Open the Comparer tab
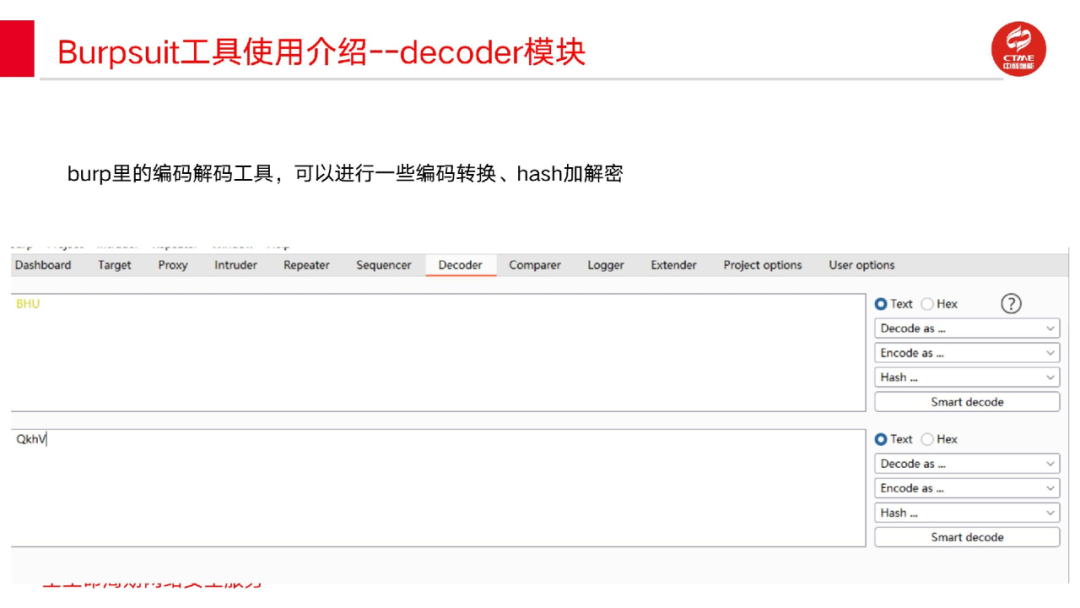The height and width of the screenshot is (608, 1080). coord(534,265)
